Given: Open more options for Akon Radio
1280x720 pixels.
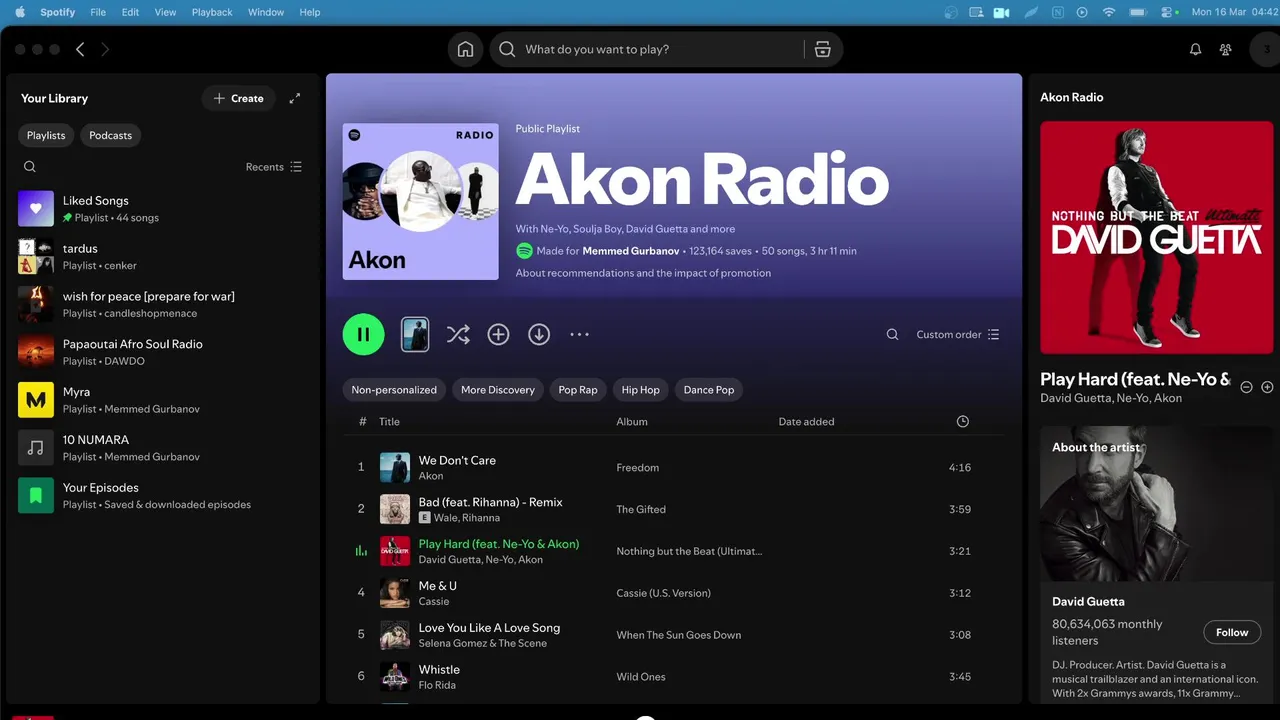Looking at the screenshot, I should coord(579,334).
